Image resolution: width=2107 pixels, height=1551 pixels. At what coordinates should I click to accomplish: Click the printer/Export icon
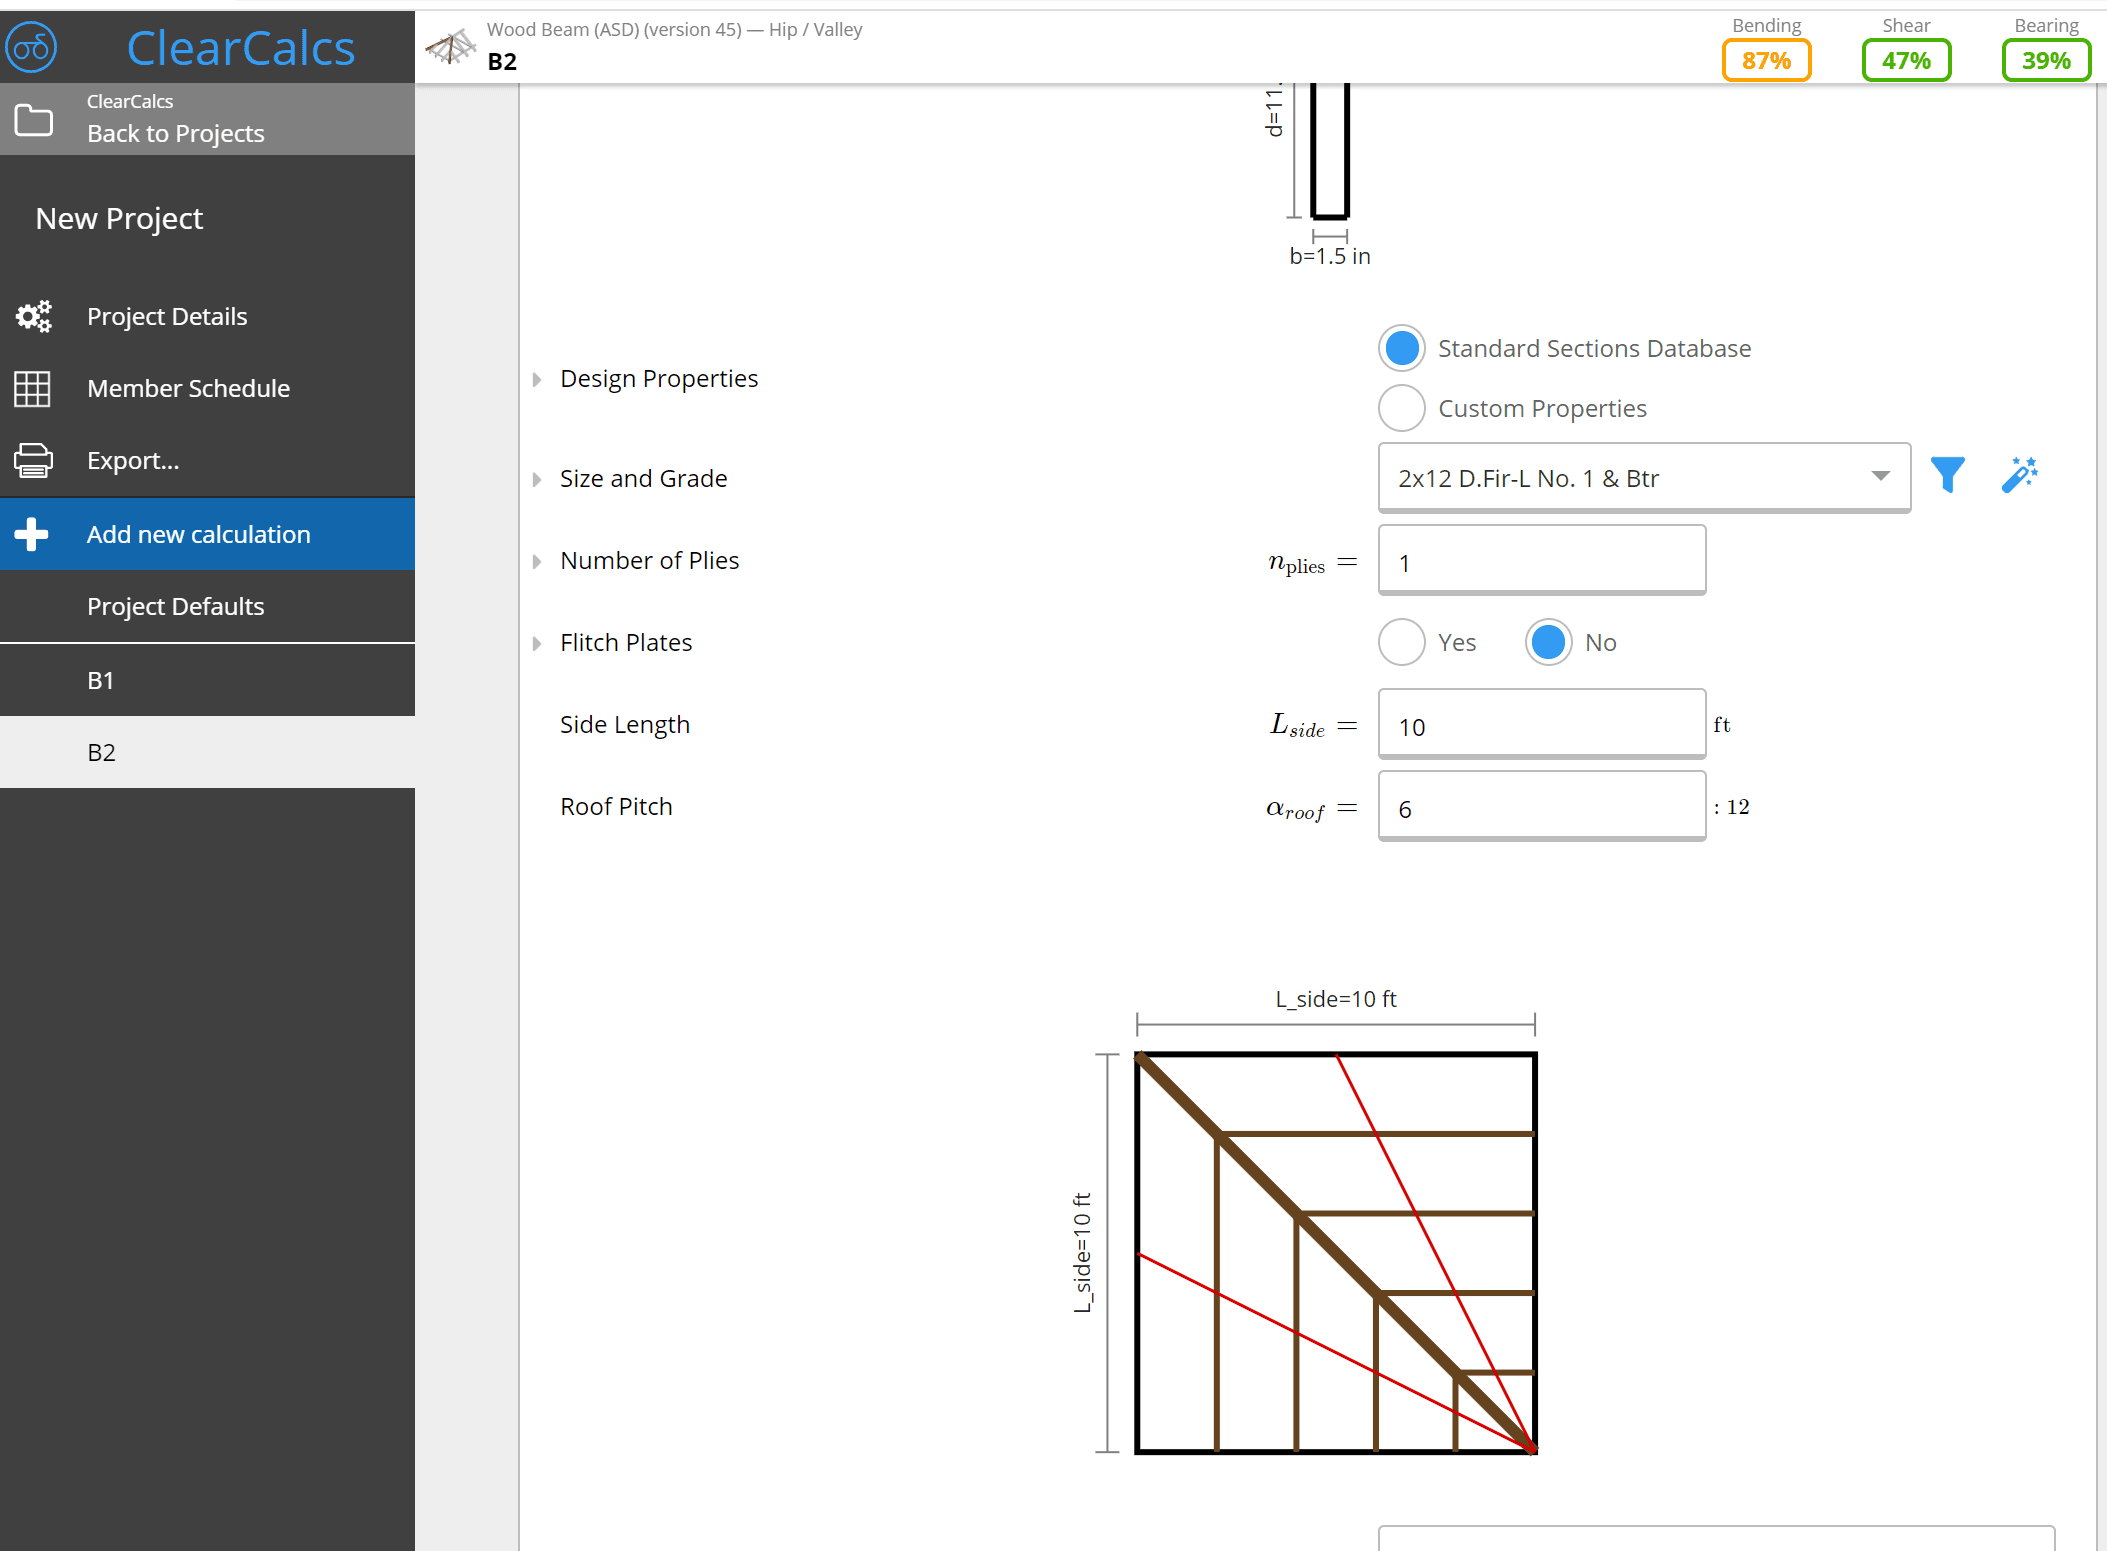[x=34, y=460]
